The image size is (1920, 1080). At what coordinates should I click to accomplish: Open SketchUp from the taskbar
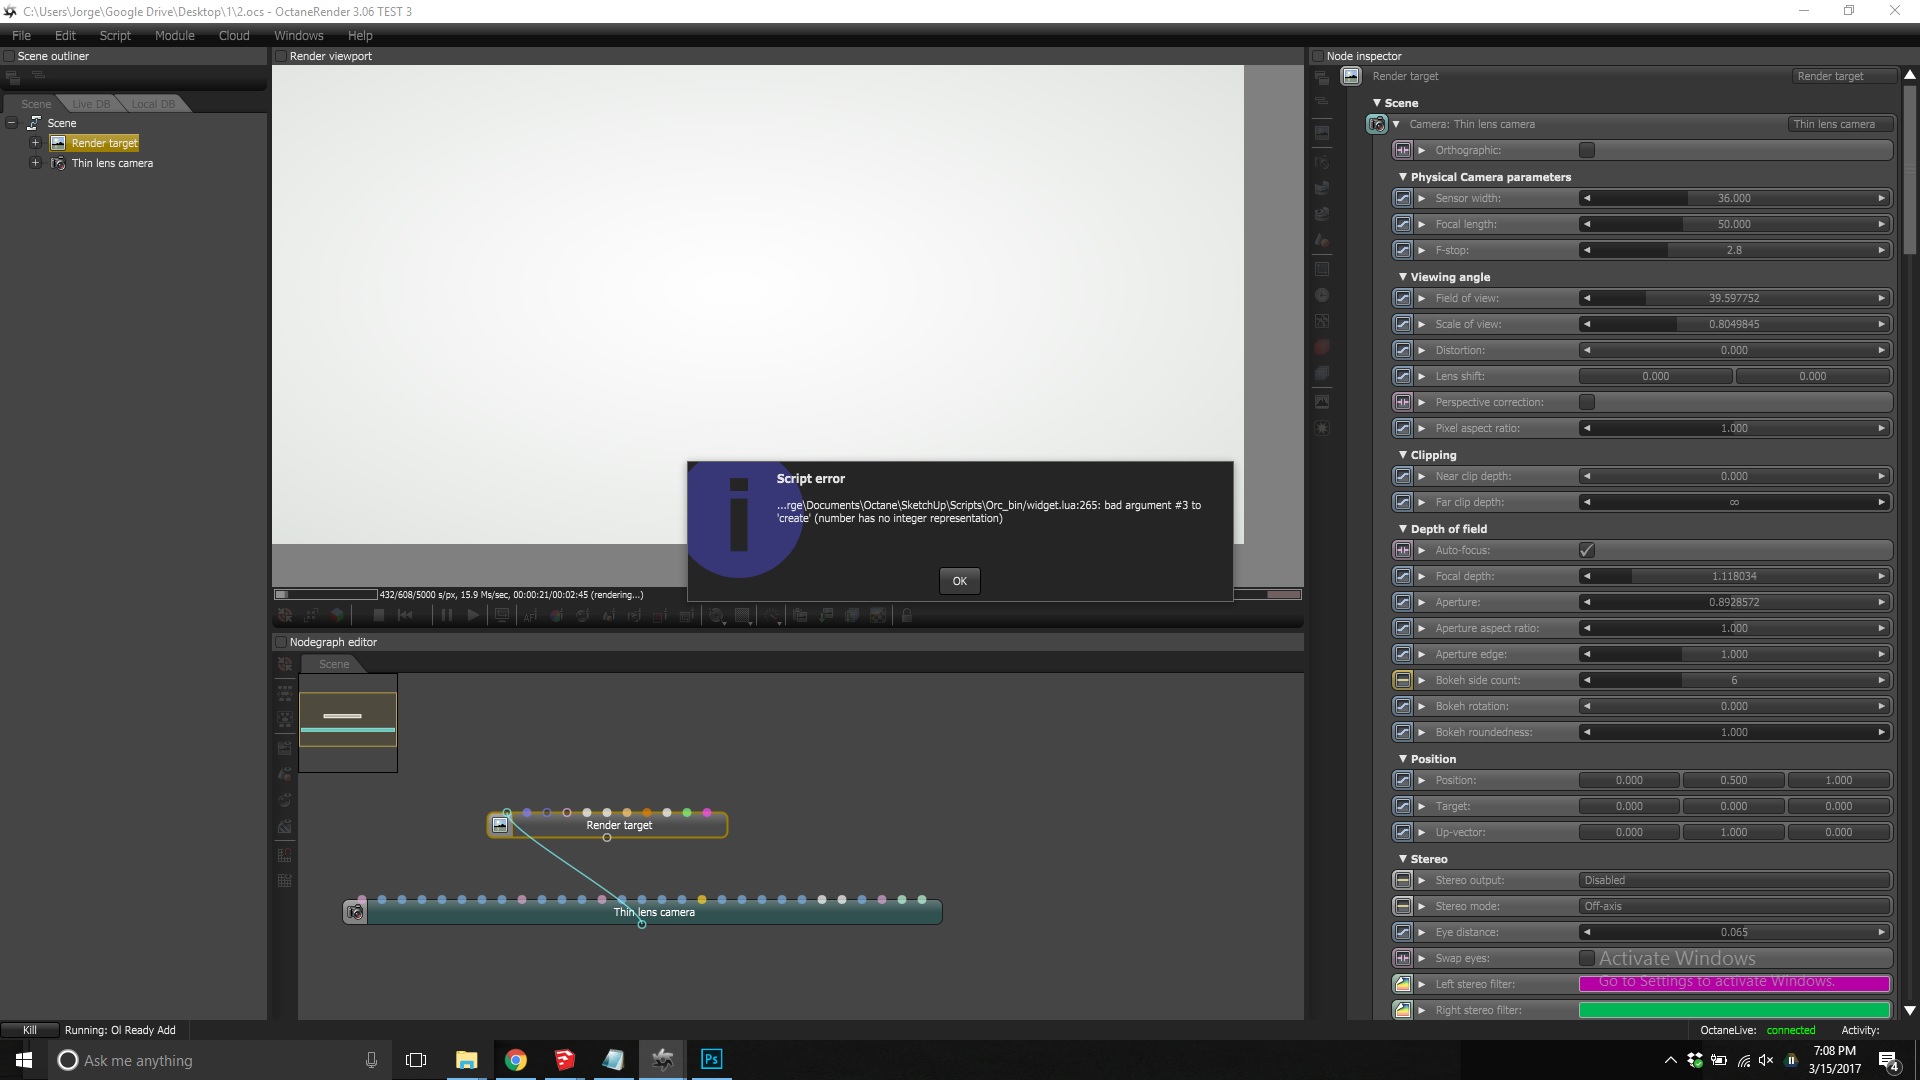[x=565, y=1060]
